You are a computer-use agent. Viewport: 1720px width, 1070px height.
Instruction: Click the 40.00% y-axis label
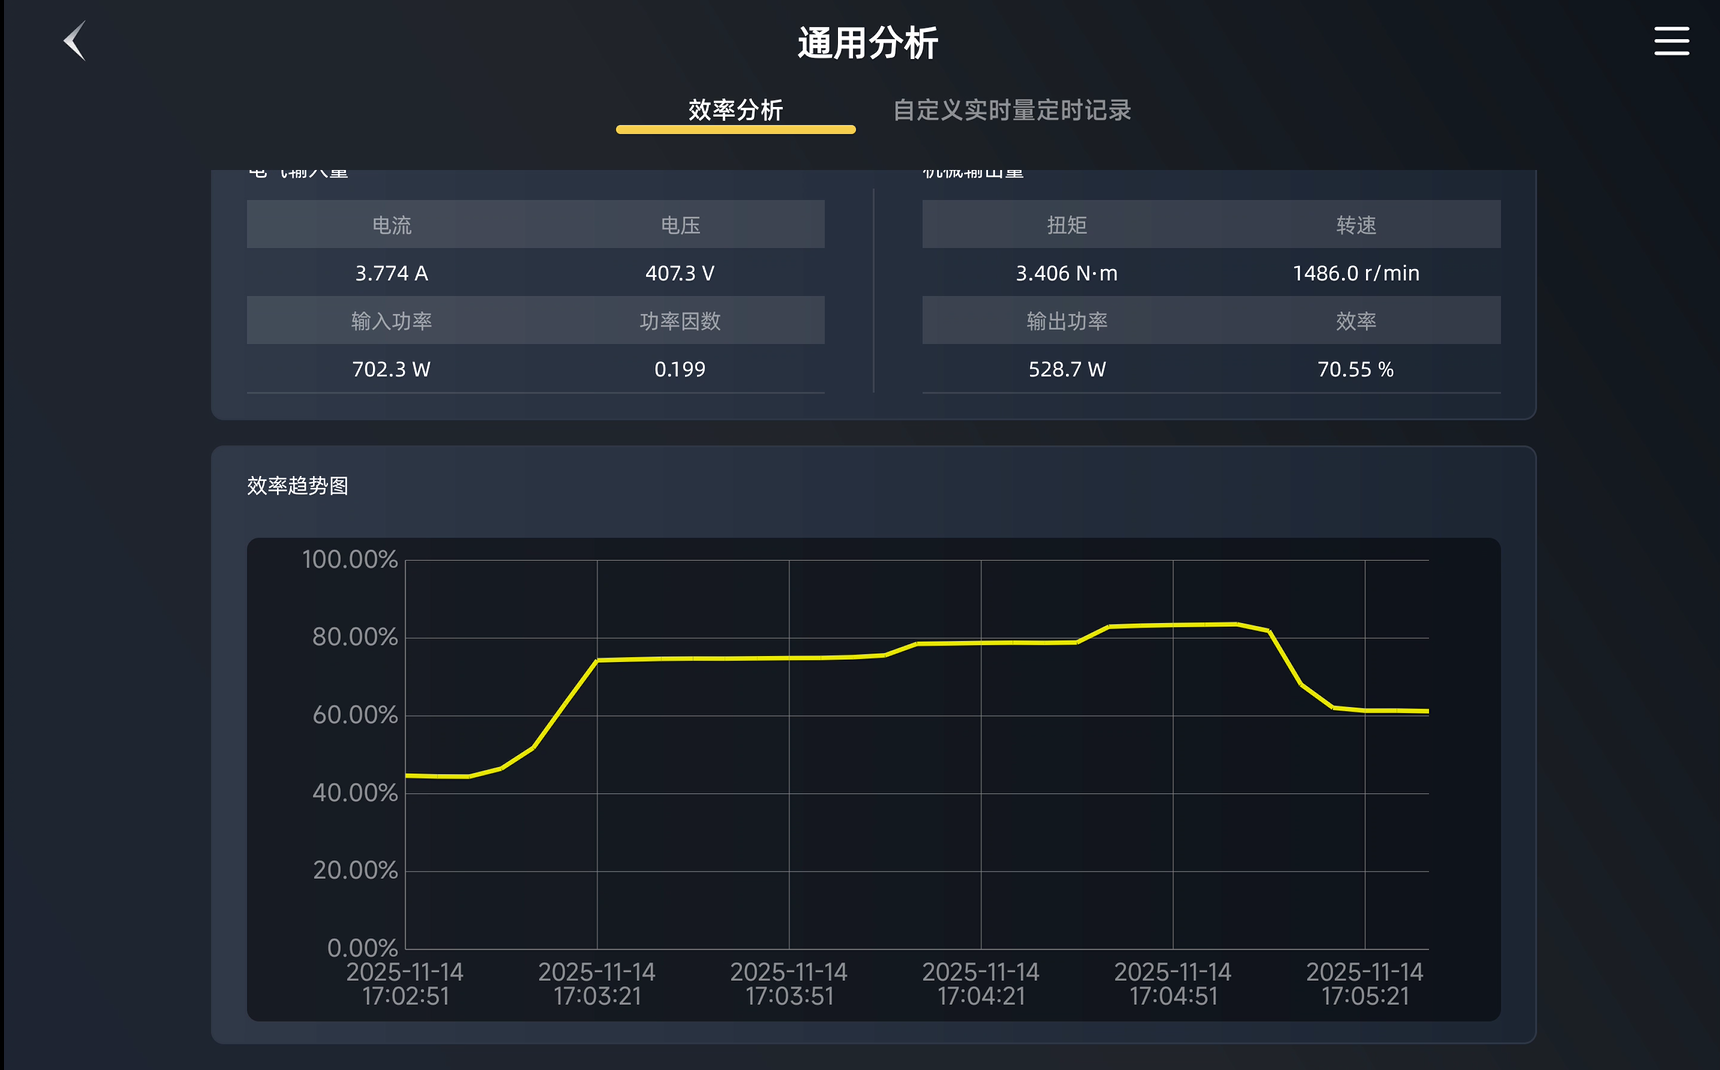(355, 793)
